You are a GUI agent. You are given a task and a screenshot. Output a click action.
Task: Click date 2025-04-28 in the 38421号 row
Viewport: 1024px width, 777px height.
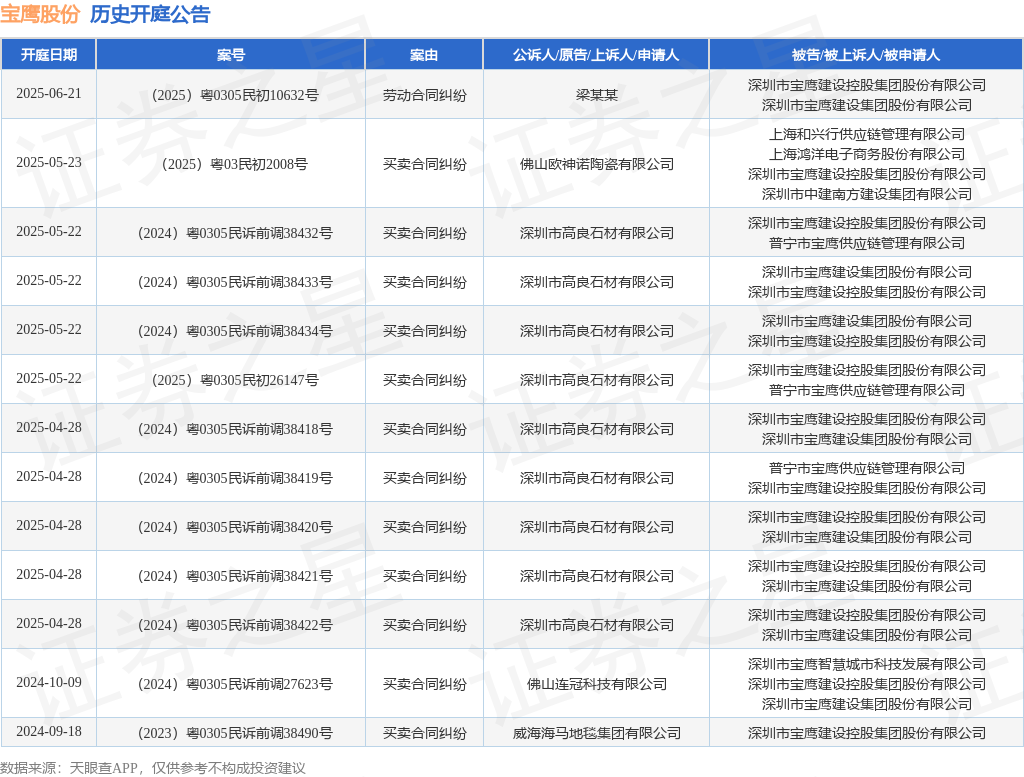coord(49,574)
